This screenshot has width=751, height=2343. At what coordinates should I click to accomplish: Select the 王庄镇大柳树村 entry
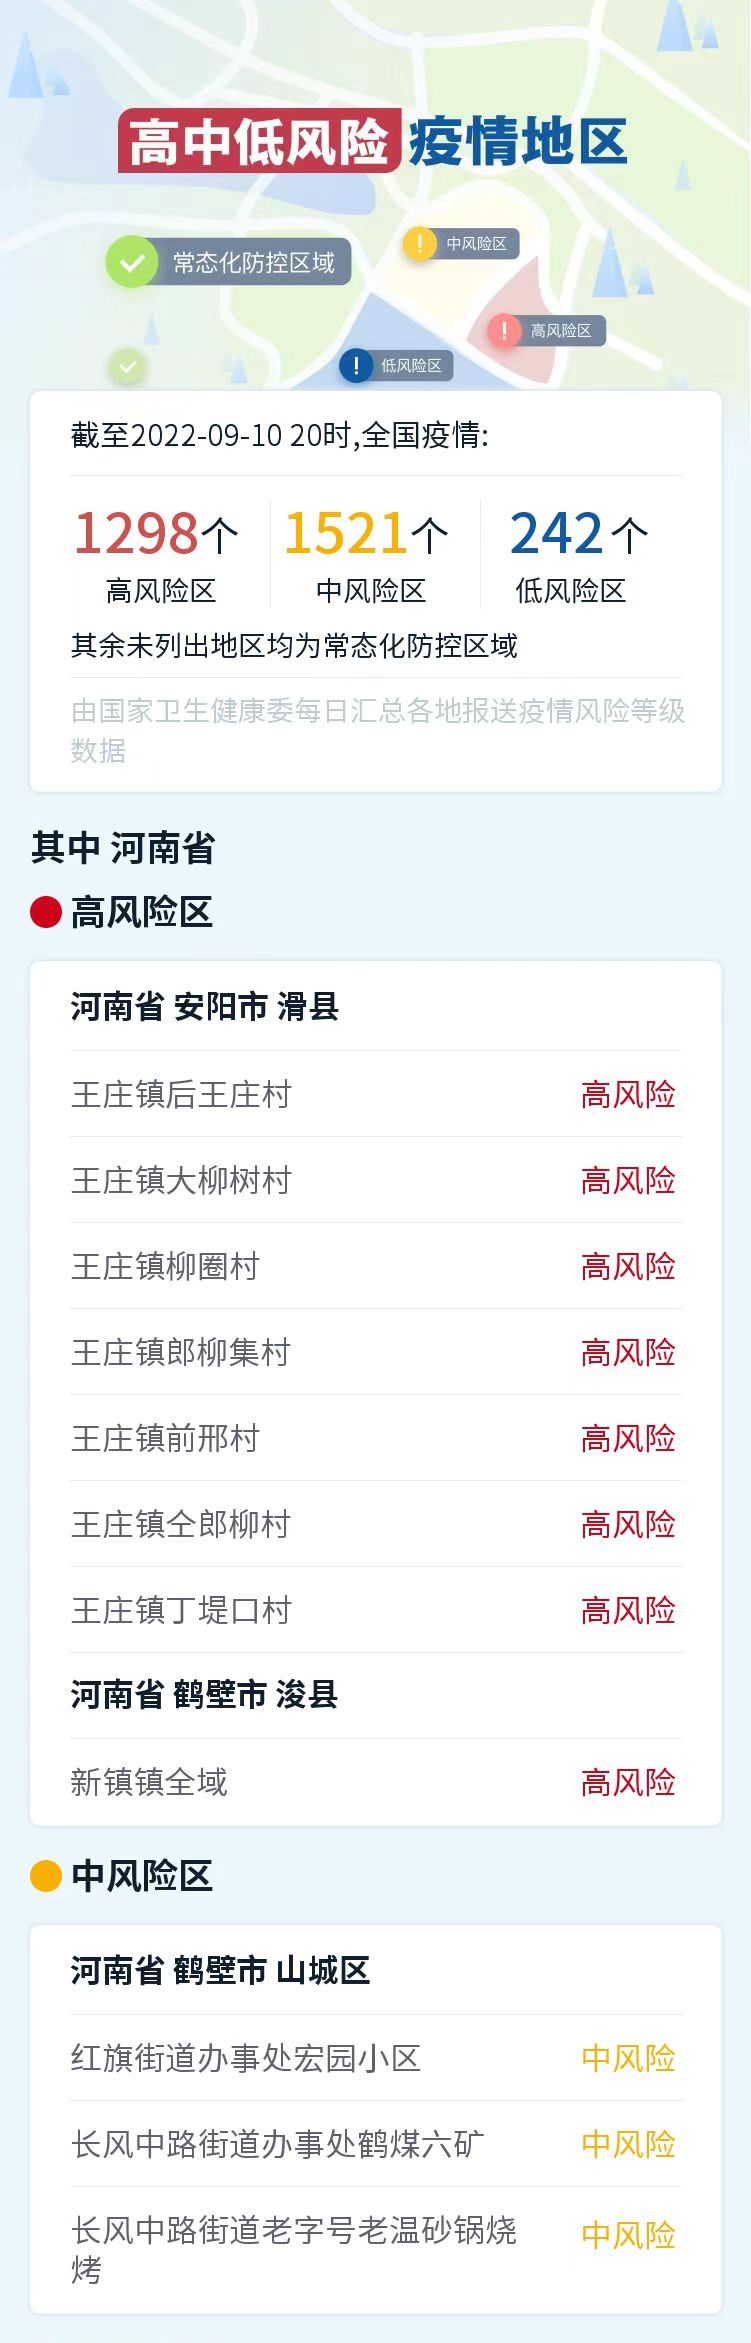[x=375, y=1180]
